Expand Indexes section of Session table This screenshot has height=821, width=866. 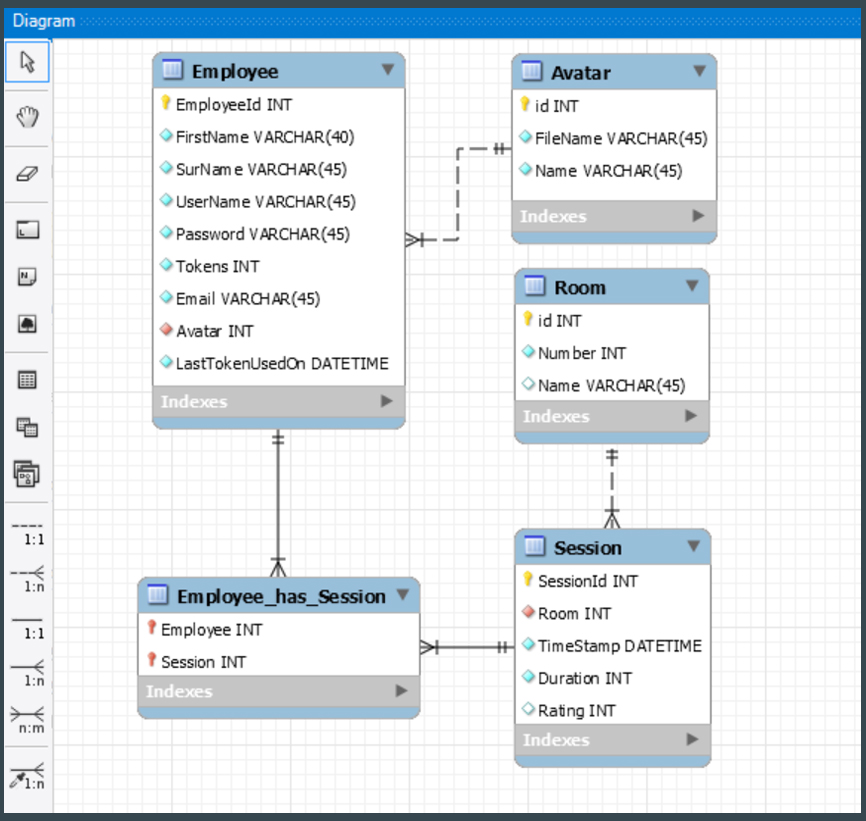click(692, 739)
